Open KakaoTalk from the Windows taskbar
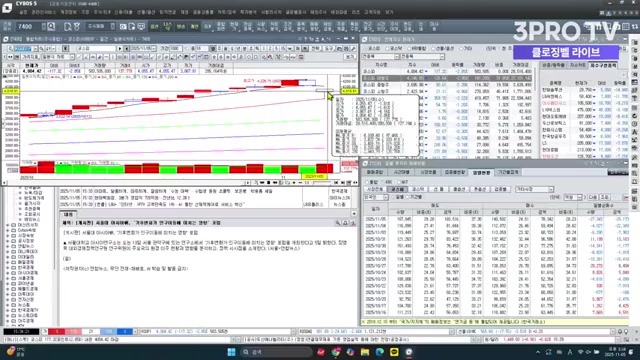Viewport: 640px width, 360px height. (394, 352)
